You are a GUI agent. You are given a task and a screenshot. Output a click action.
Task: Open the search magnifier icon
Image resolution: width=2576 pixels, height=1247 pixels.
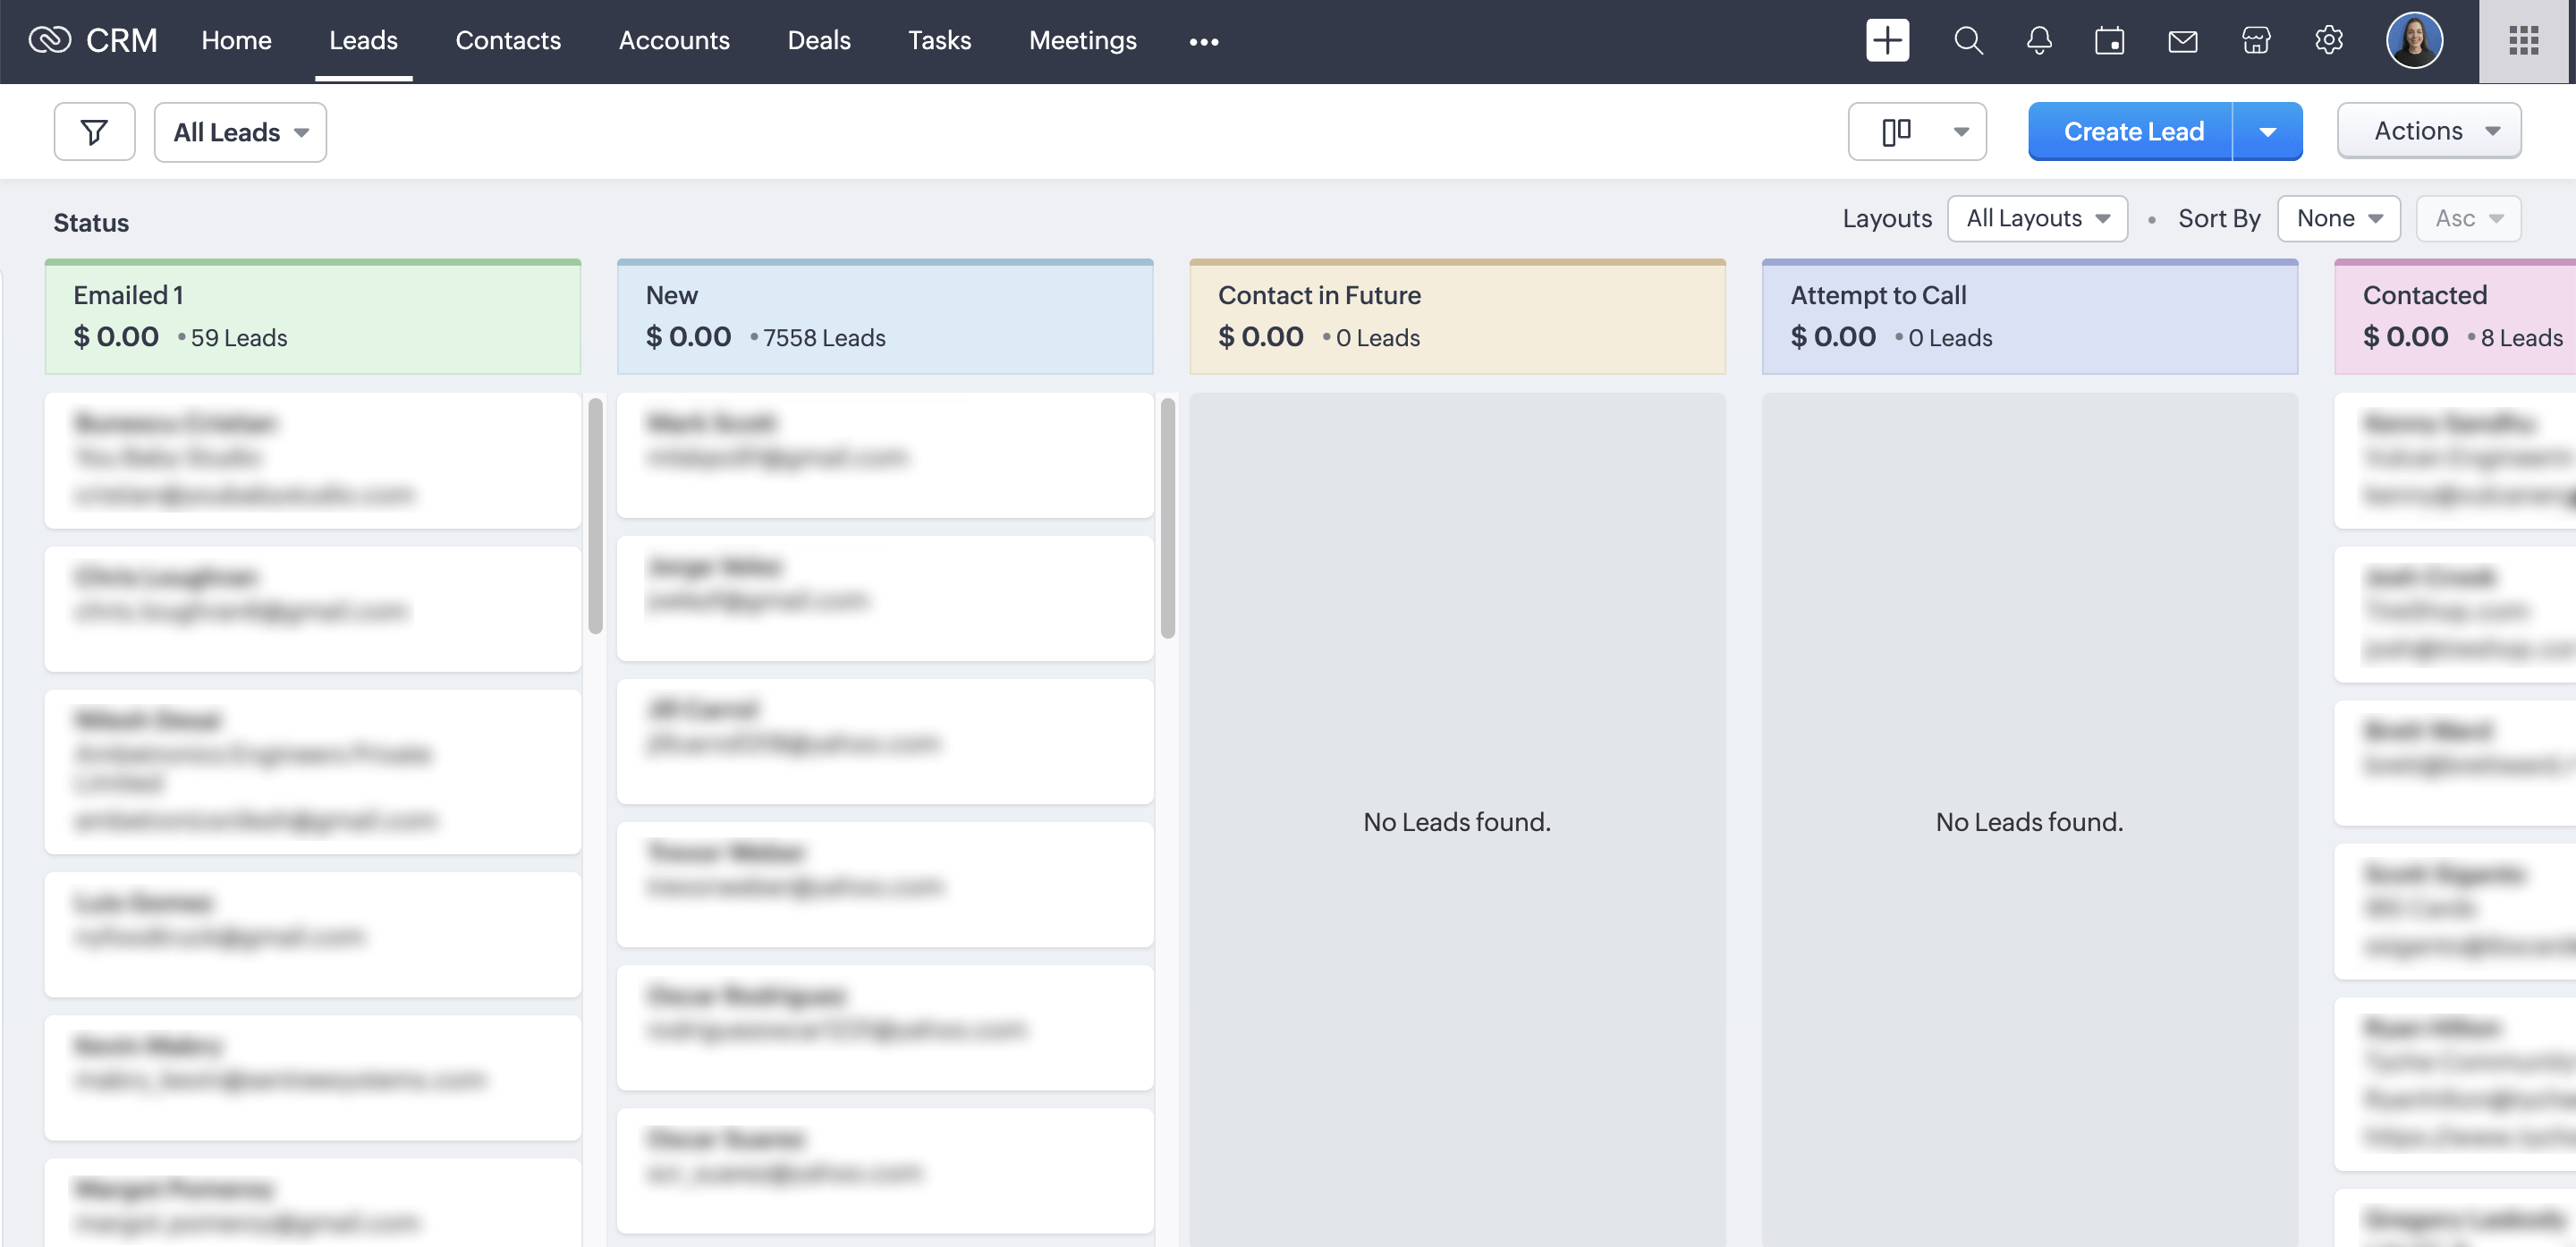click(1967, 41)
